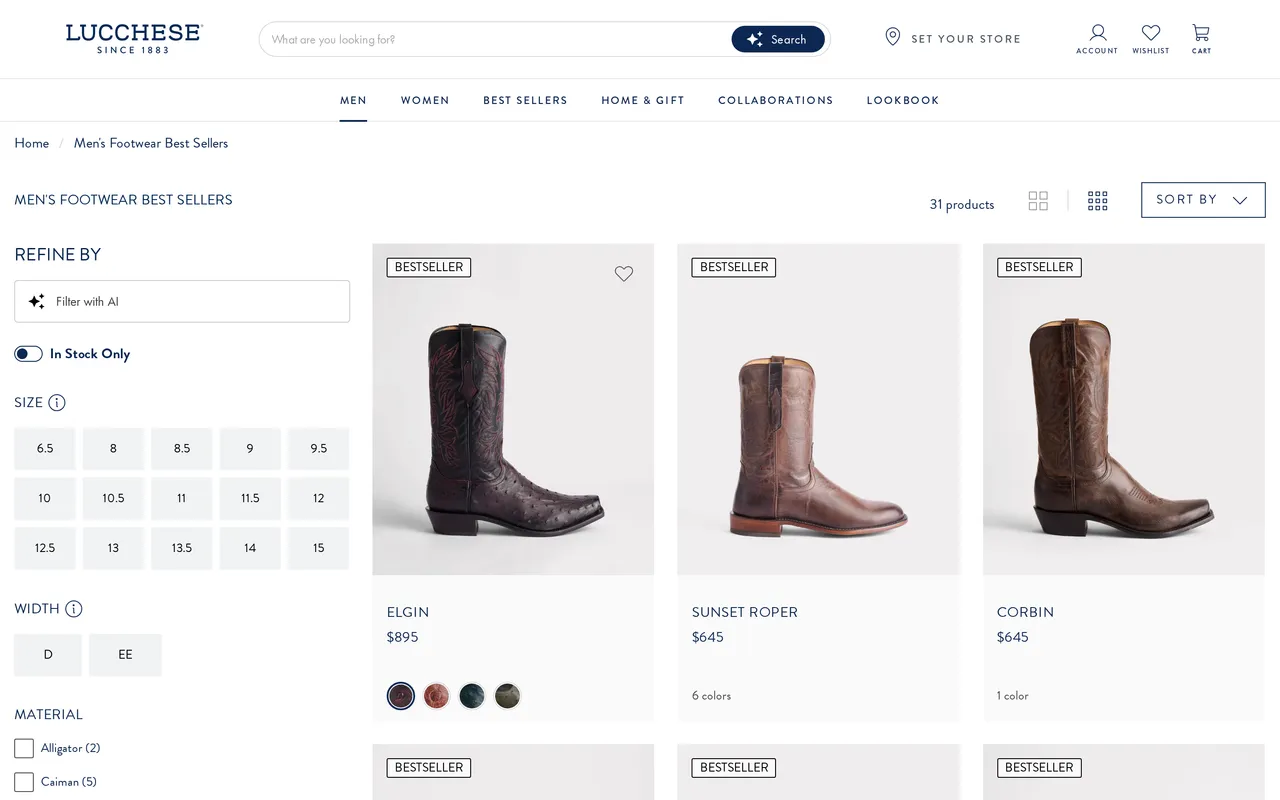Open the Elgin product title
1280x800 pixels.
(408, 612)
